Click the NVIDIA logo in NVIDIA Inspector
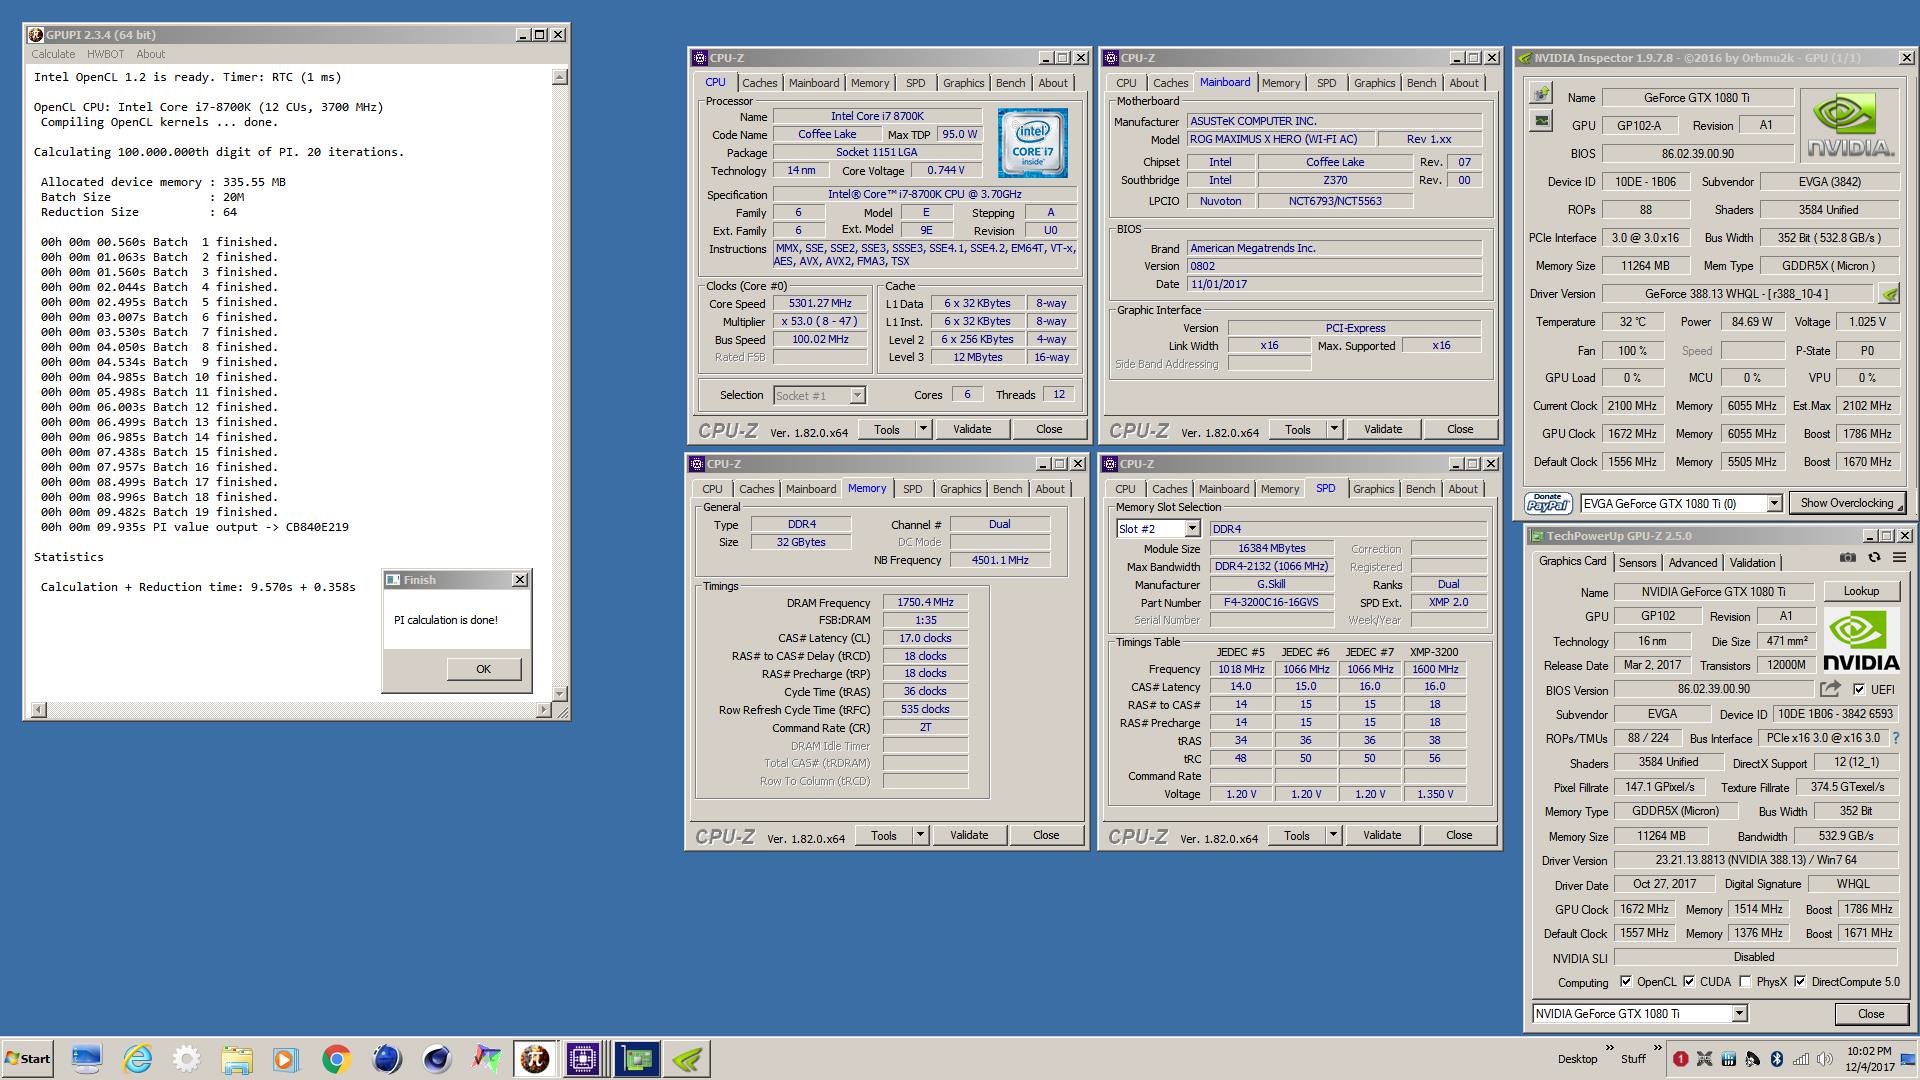 1849,125
